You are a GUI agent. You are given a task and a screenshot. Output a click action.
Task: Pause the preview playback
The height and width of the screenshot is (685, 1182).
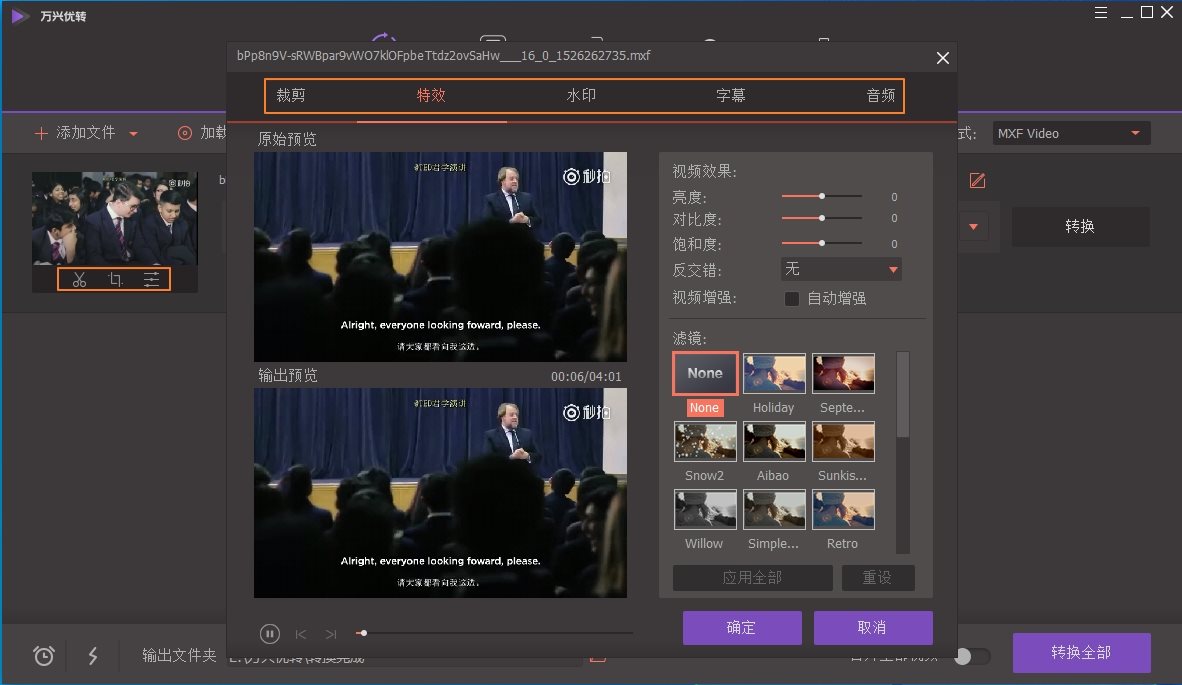click(x=269, y=633)
